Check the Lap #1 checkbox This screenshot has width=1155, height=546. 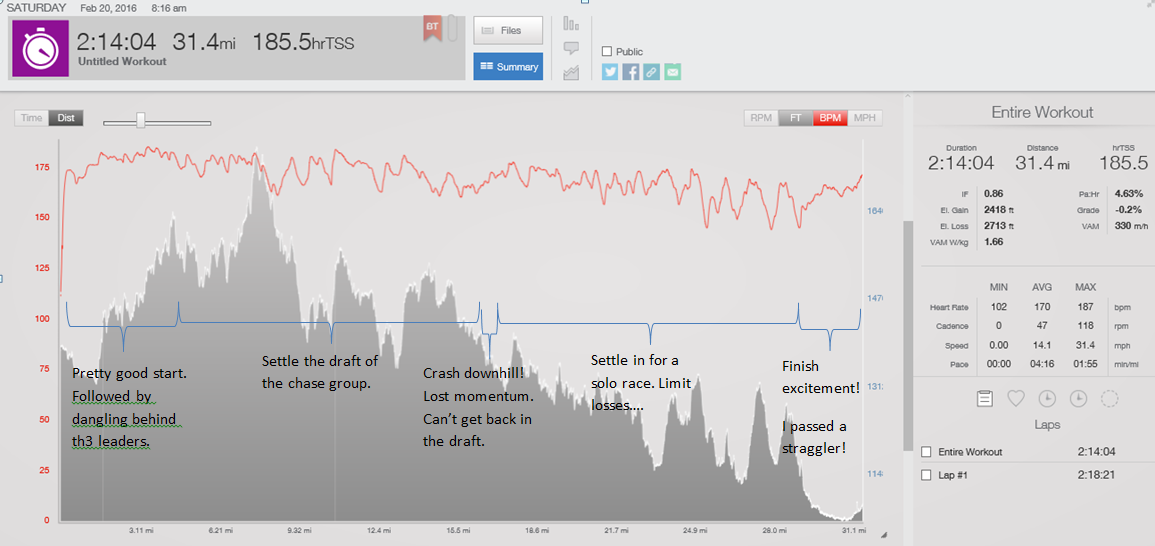(x=926, y=475)
